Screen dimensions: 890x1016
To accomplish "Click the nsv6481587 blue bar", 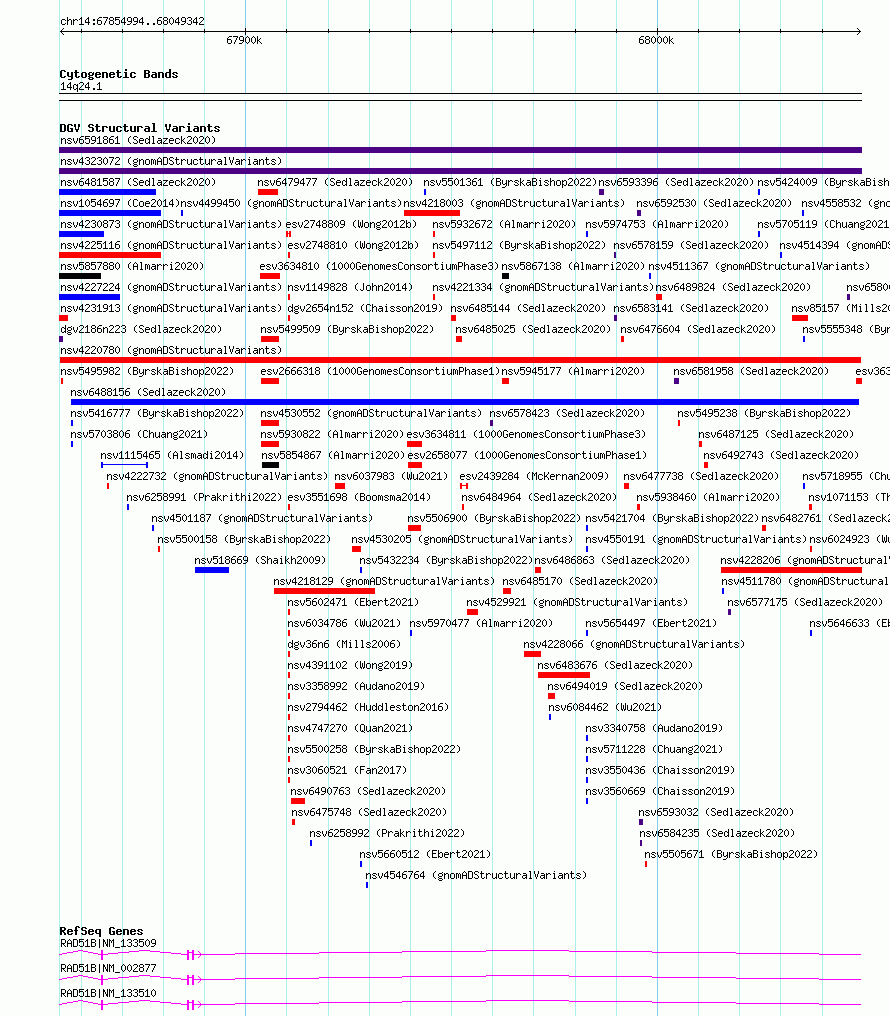I will tap(108, 192).
